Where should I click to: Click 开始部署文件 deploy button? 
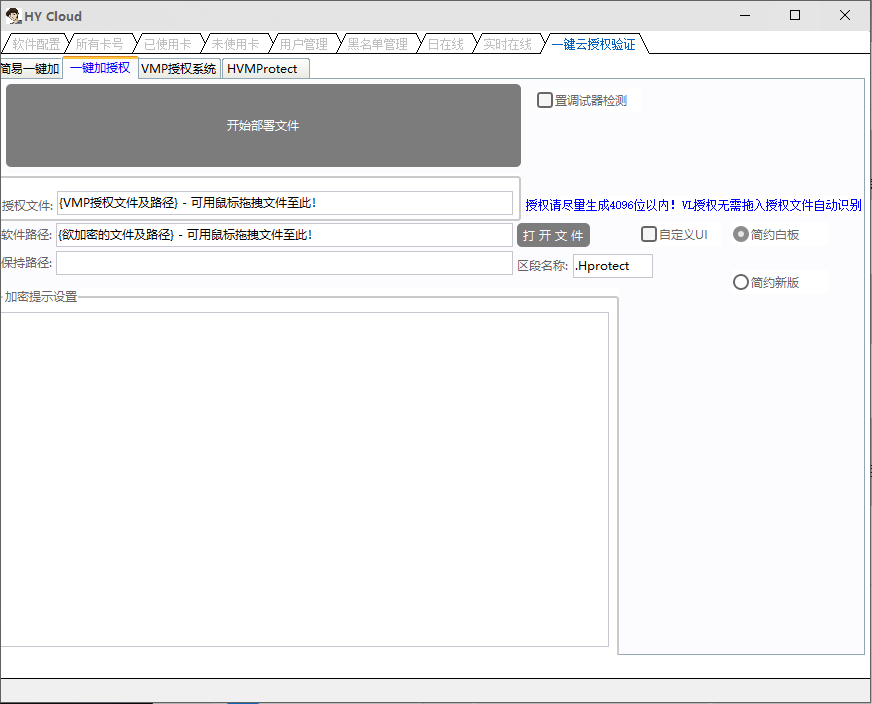coord(263,126)
